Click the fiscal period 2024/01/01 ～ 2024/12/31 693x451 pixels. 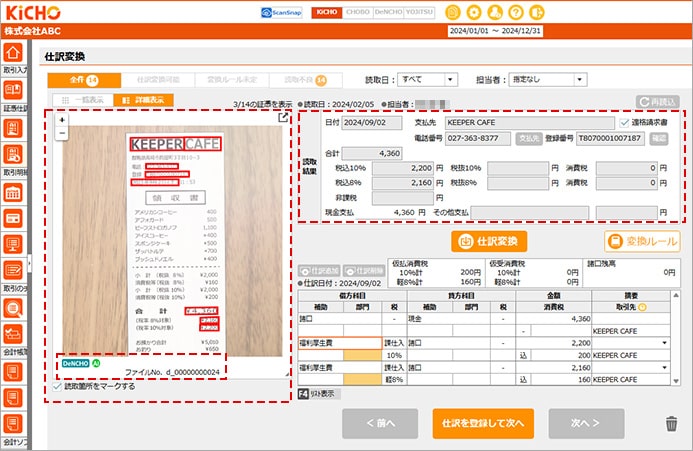495,31
